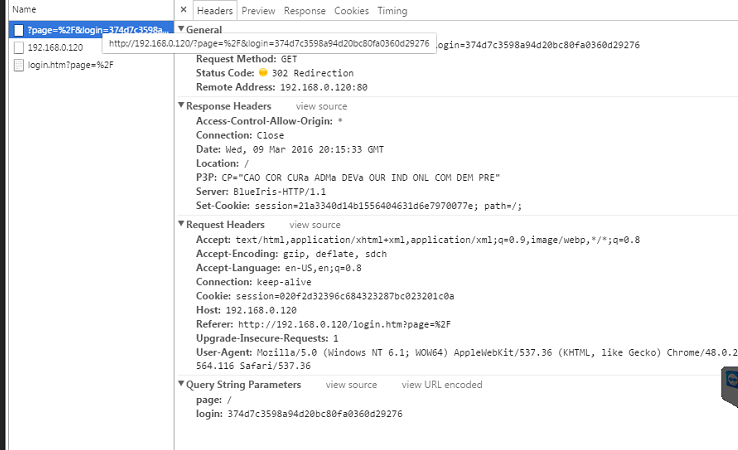Close the request details pane
The height and width of the screenshot is (450, 738).
(x=182, y=11)
